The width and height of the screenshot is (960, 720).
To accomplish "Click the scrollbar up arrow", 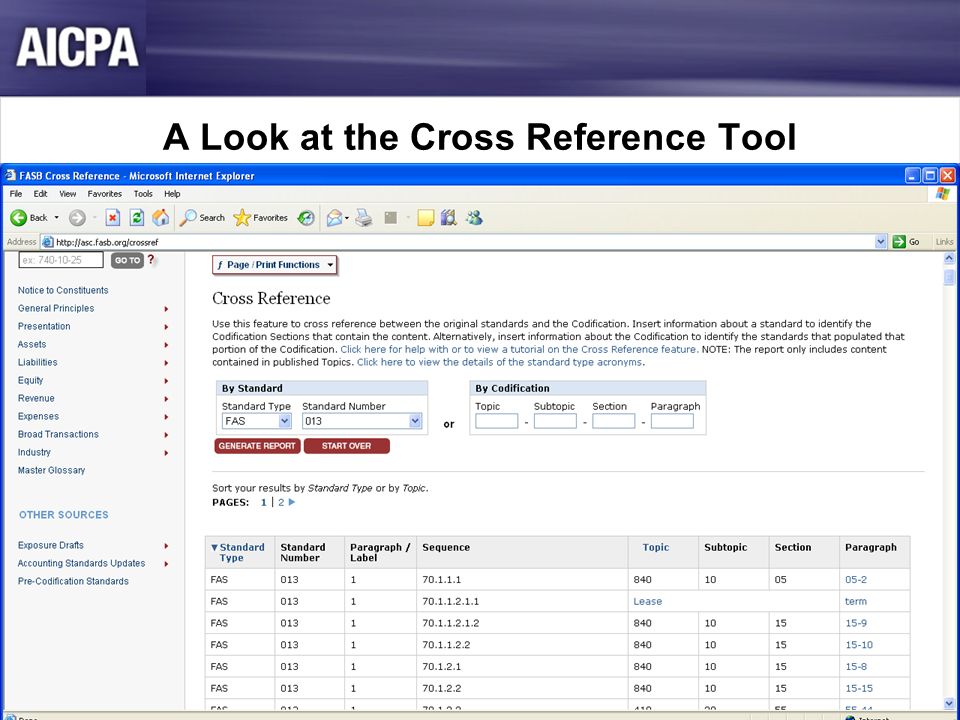I will [x=949, y=258].
